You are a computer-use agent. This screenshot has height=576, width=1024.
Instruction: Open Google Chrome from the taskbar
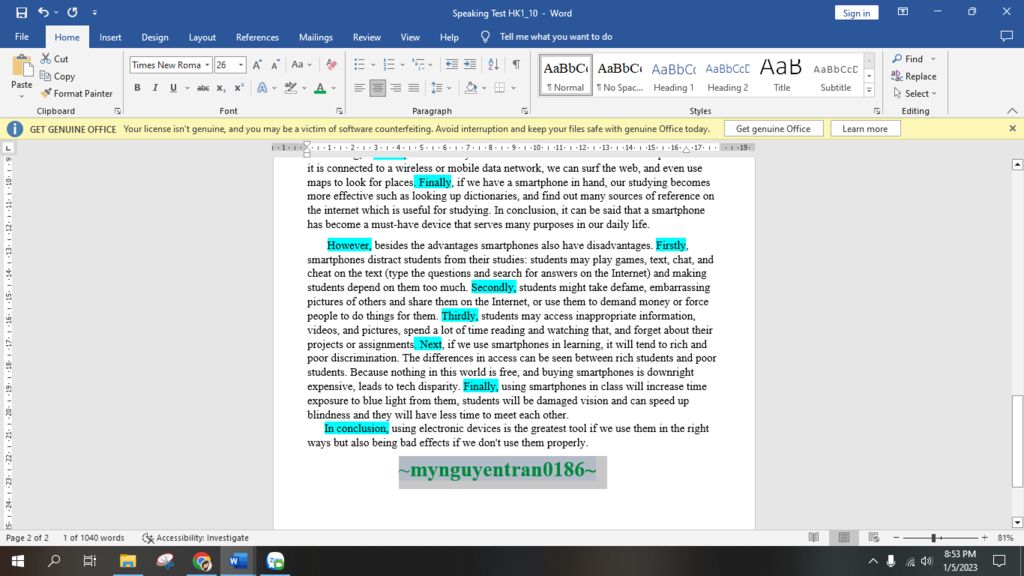tap(202, 561)
